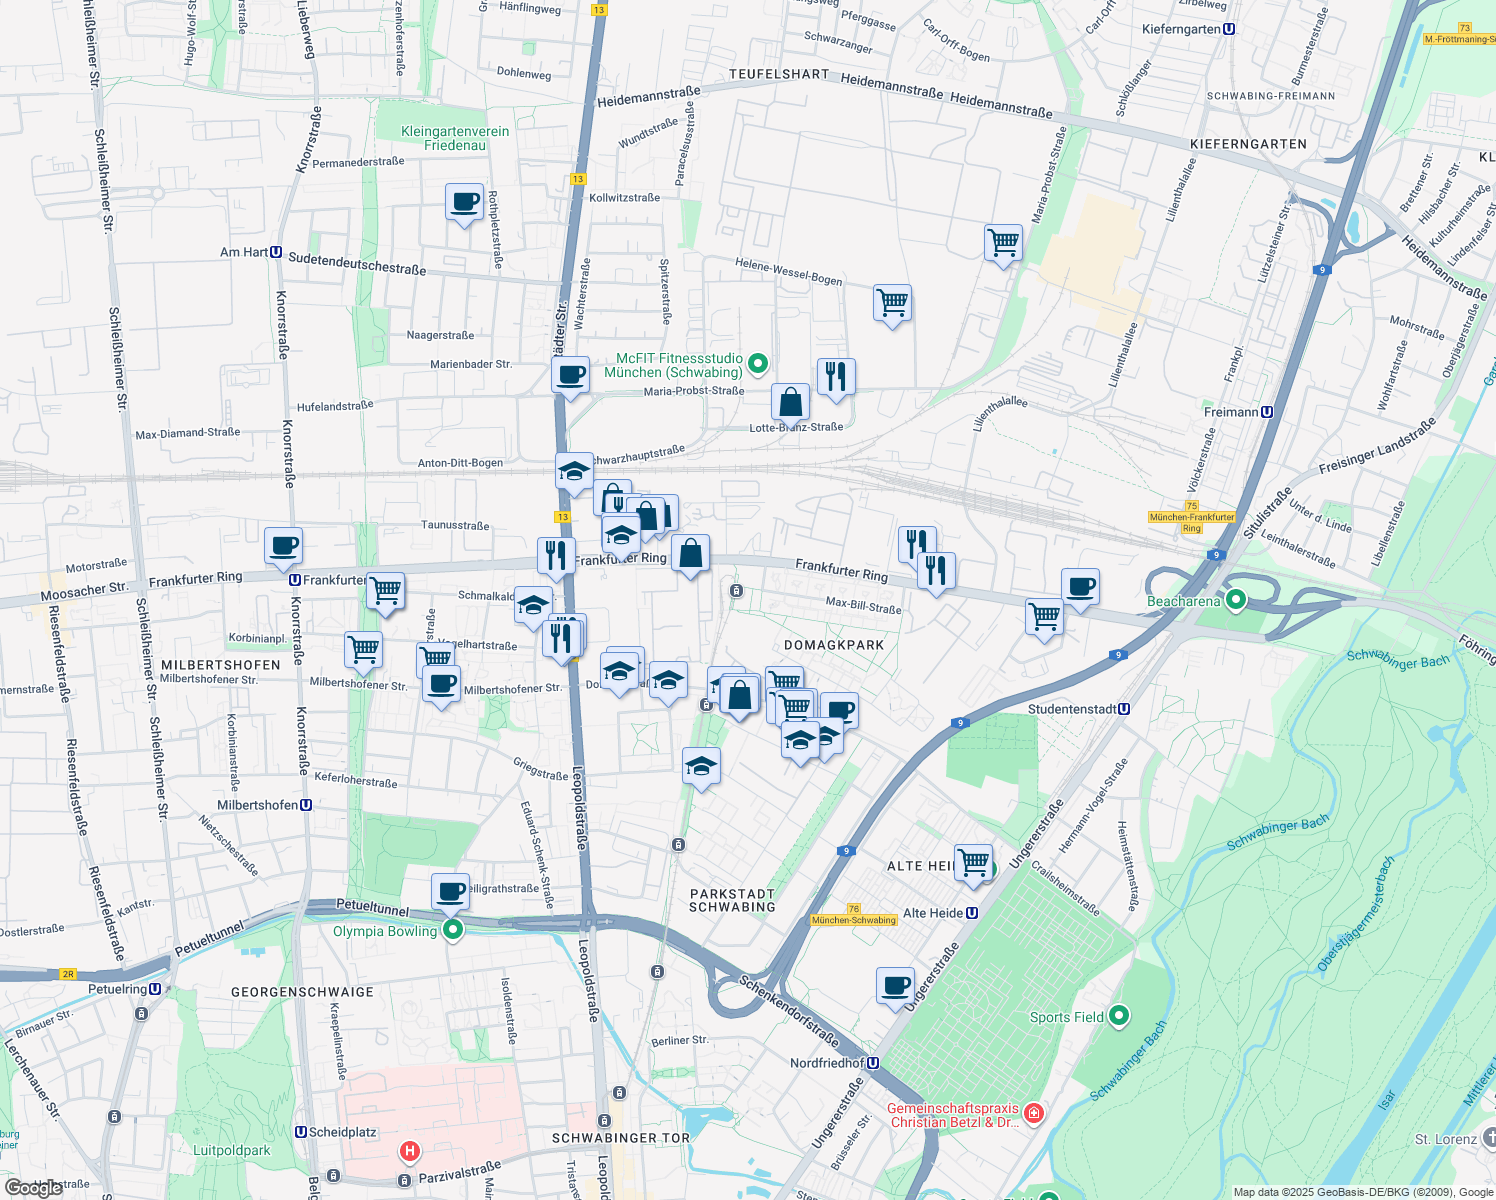Open the Scheidplatz U-Bahn station symbol
Viewport: 1496px width, 1200px height.
pyautogui.click(x=299, y=1132)
